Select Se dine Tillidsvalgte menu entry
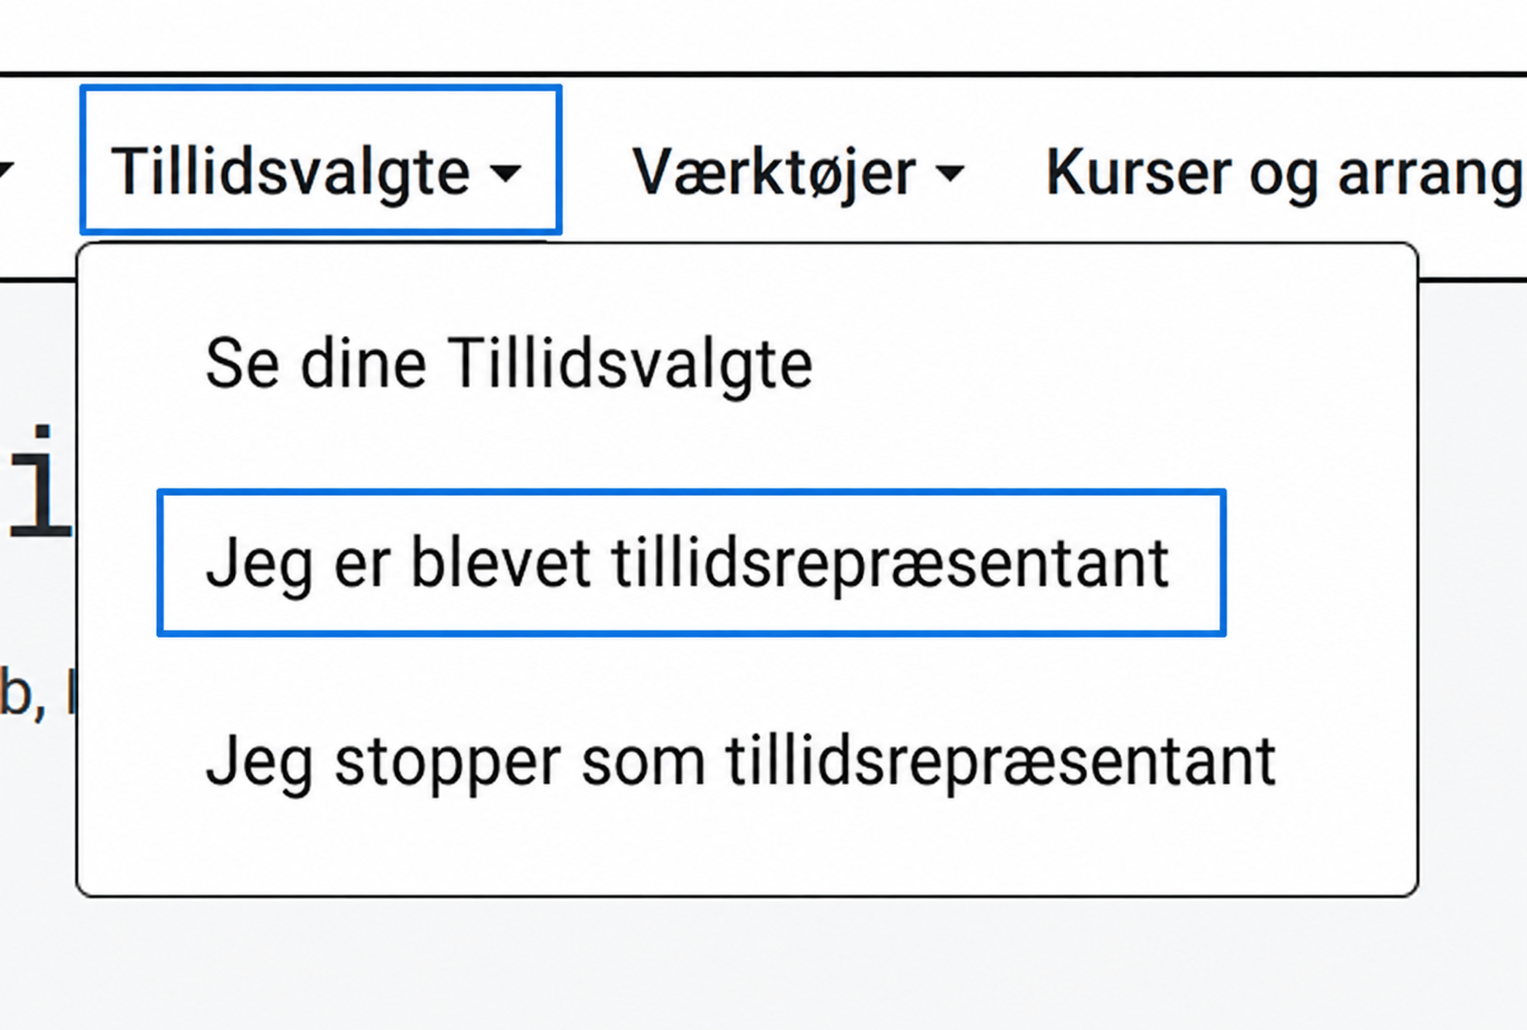Viewport: 1527px width, 1030px height. point(508,362)
